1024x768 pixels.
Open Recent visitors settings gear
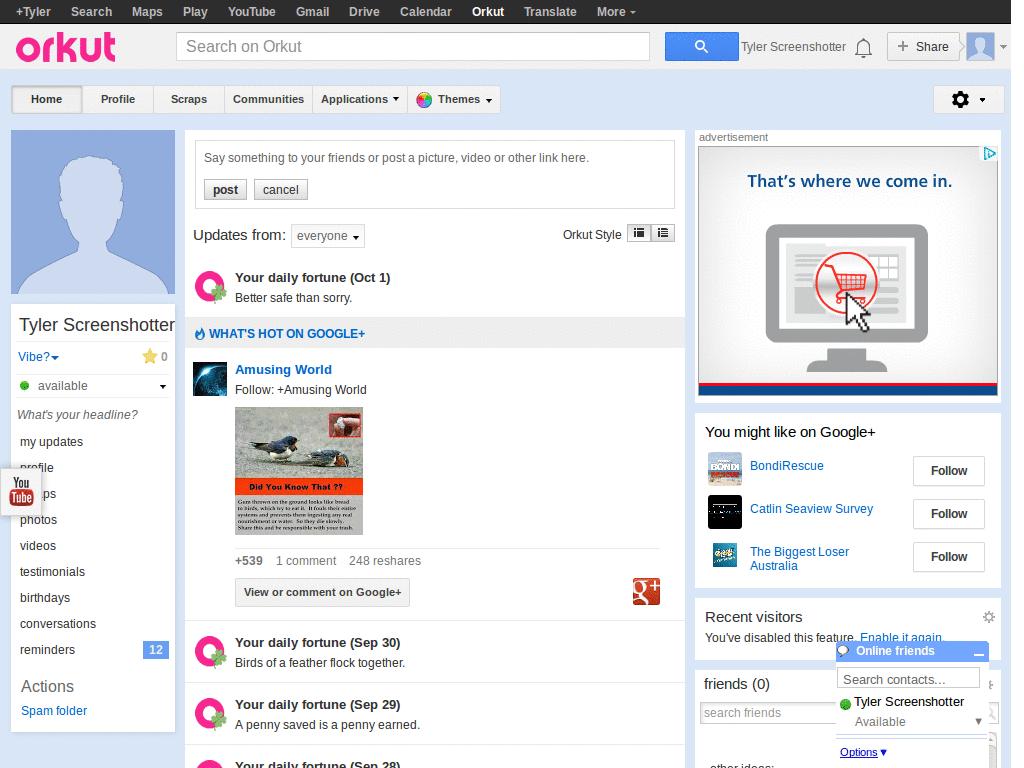[989, 616]
